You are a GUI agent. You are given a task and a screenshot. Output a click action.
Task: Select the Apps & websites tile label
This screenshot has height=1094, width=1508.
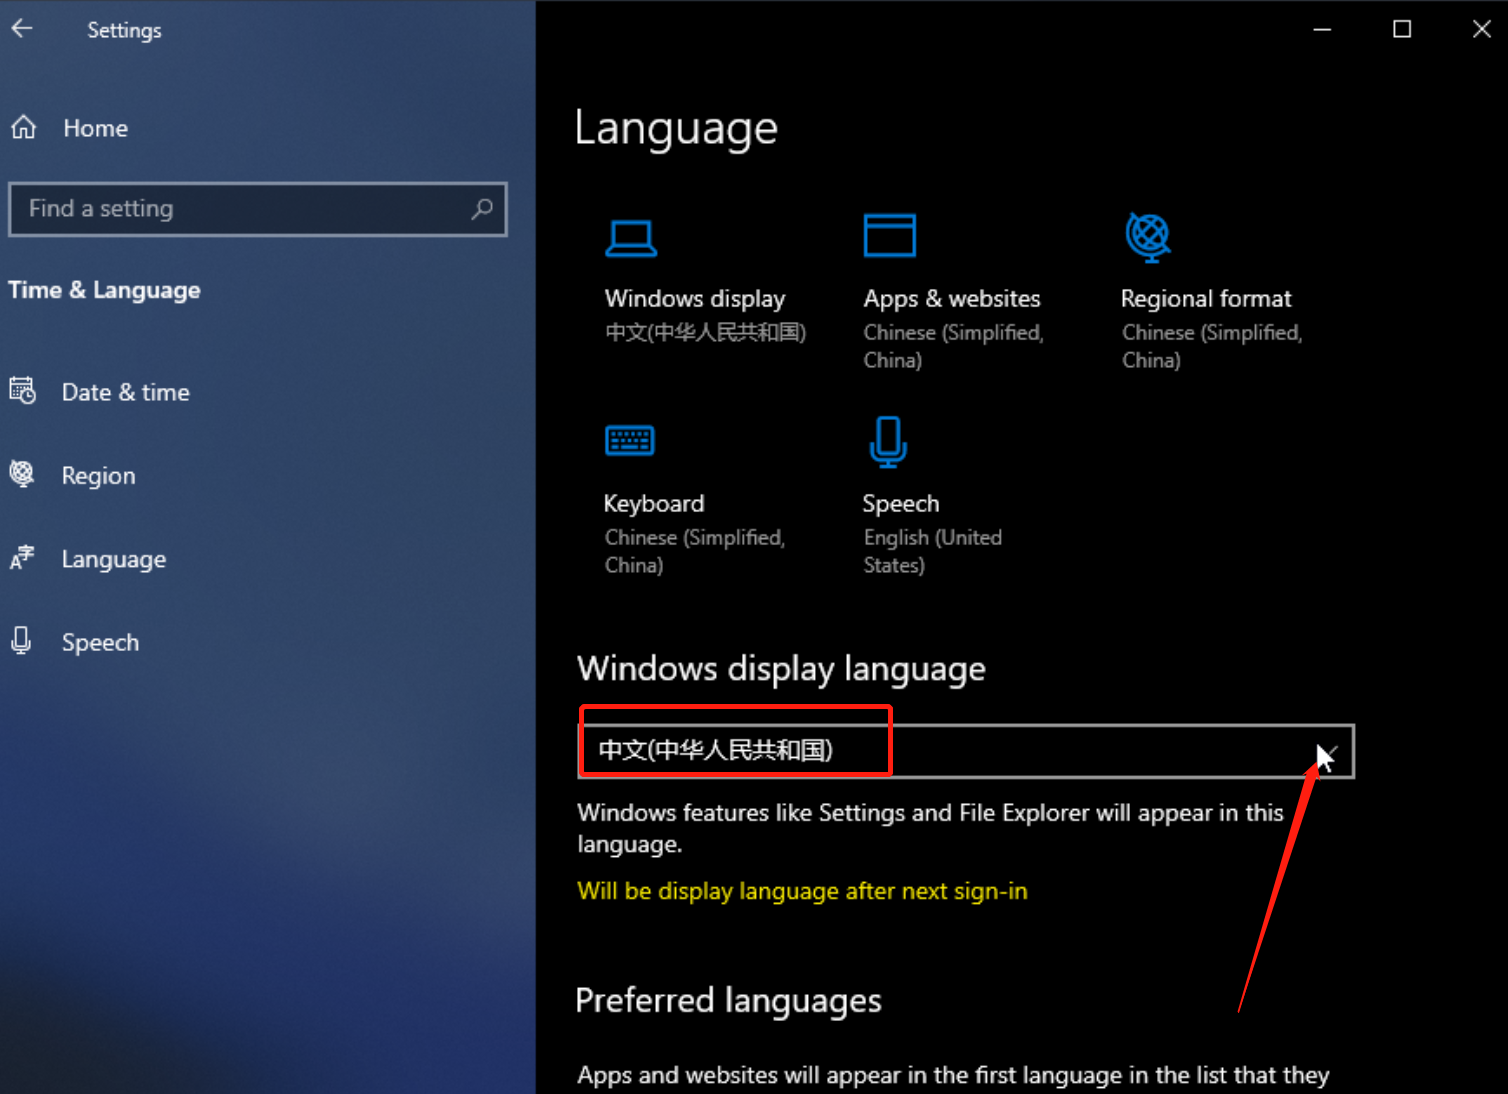pos(952,299)
